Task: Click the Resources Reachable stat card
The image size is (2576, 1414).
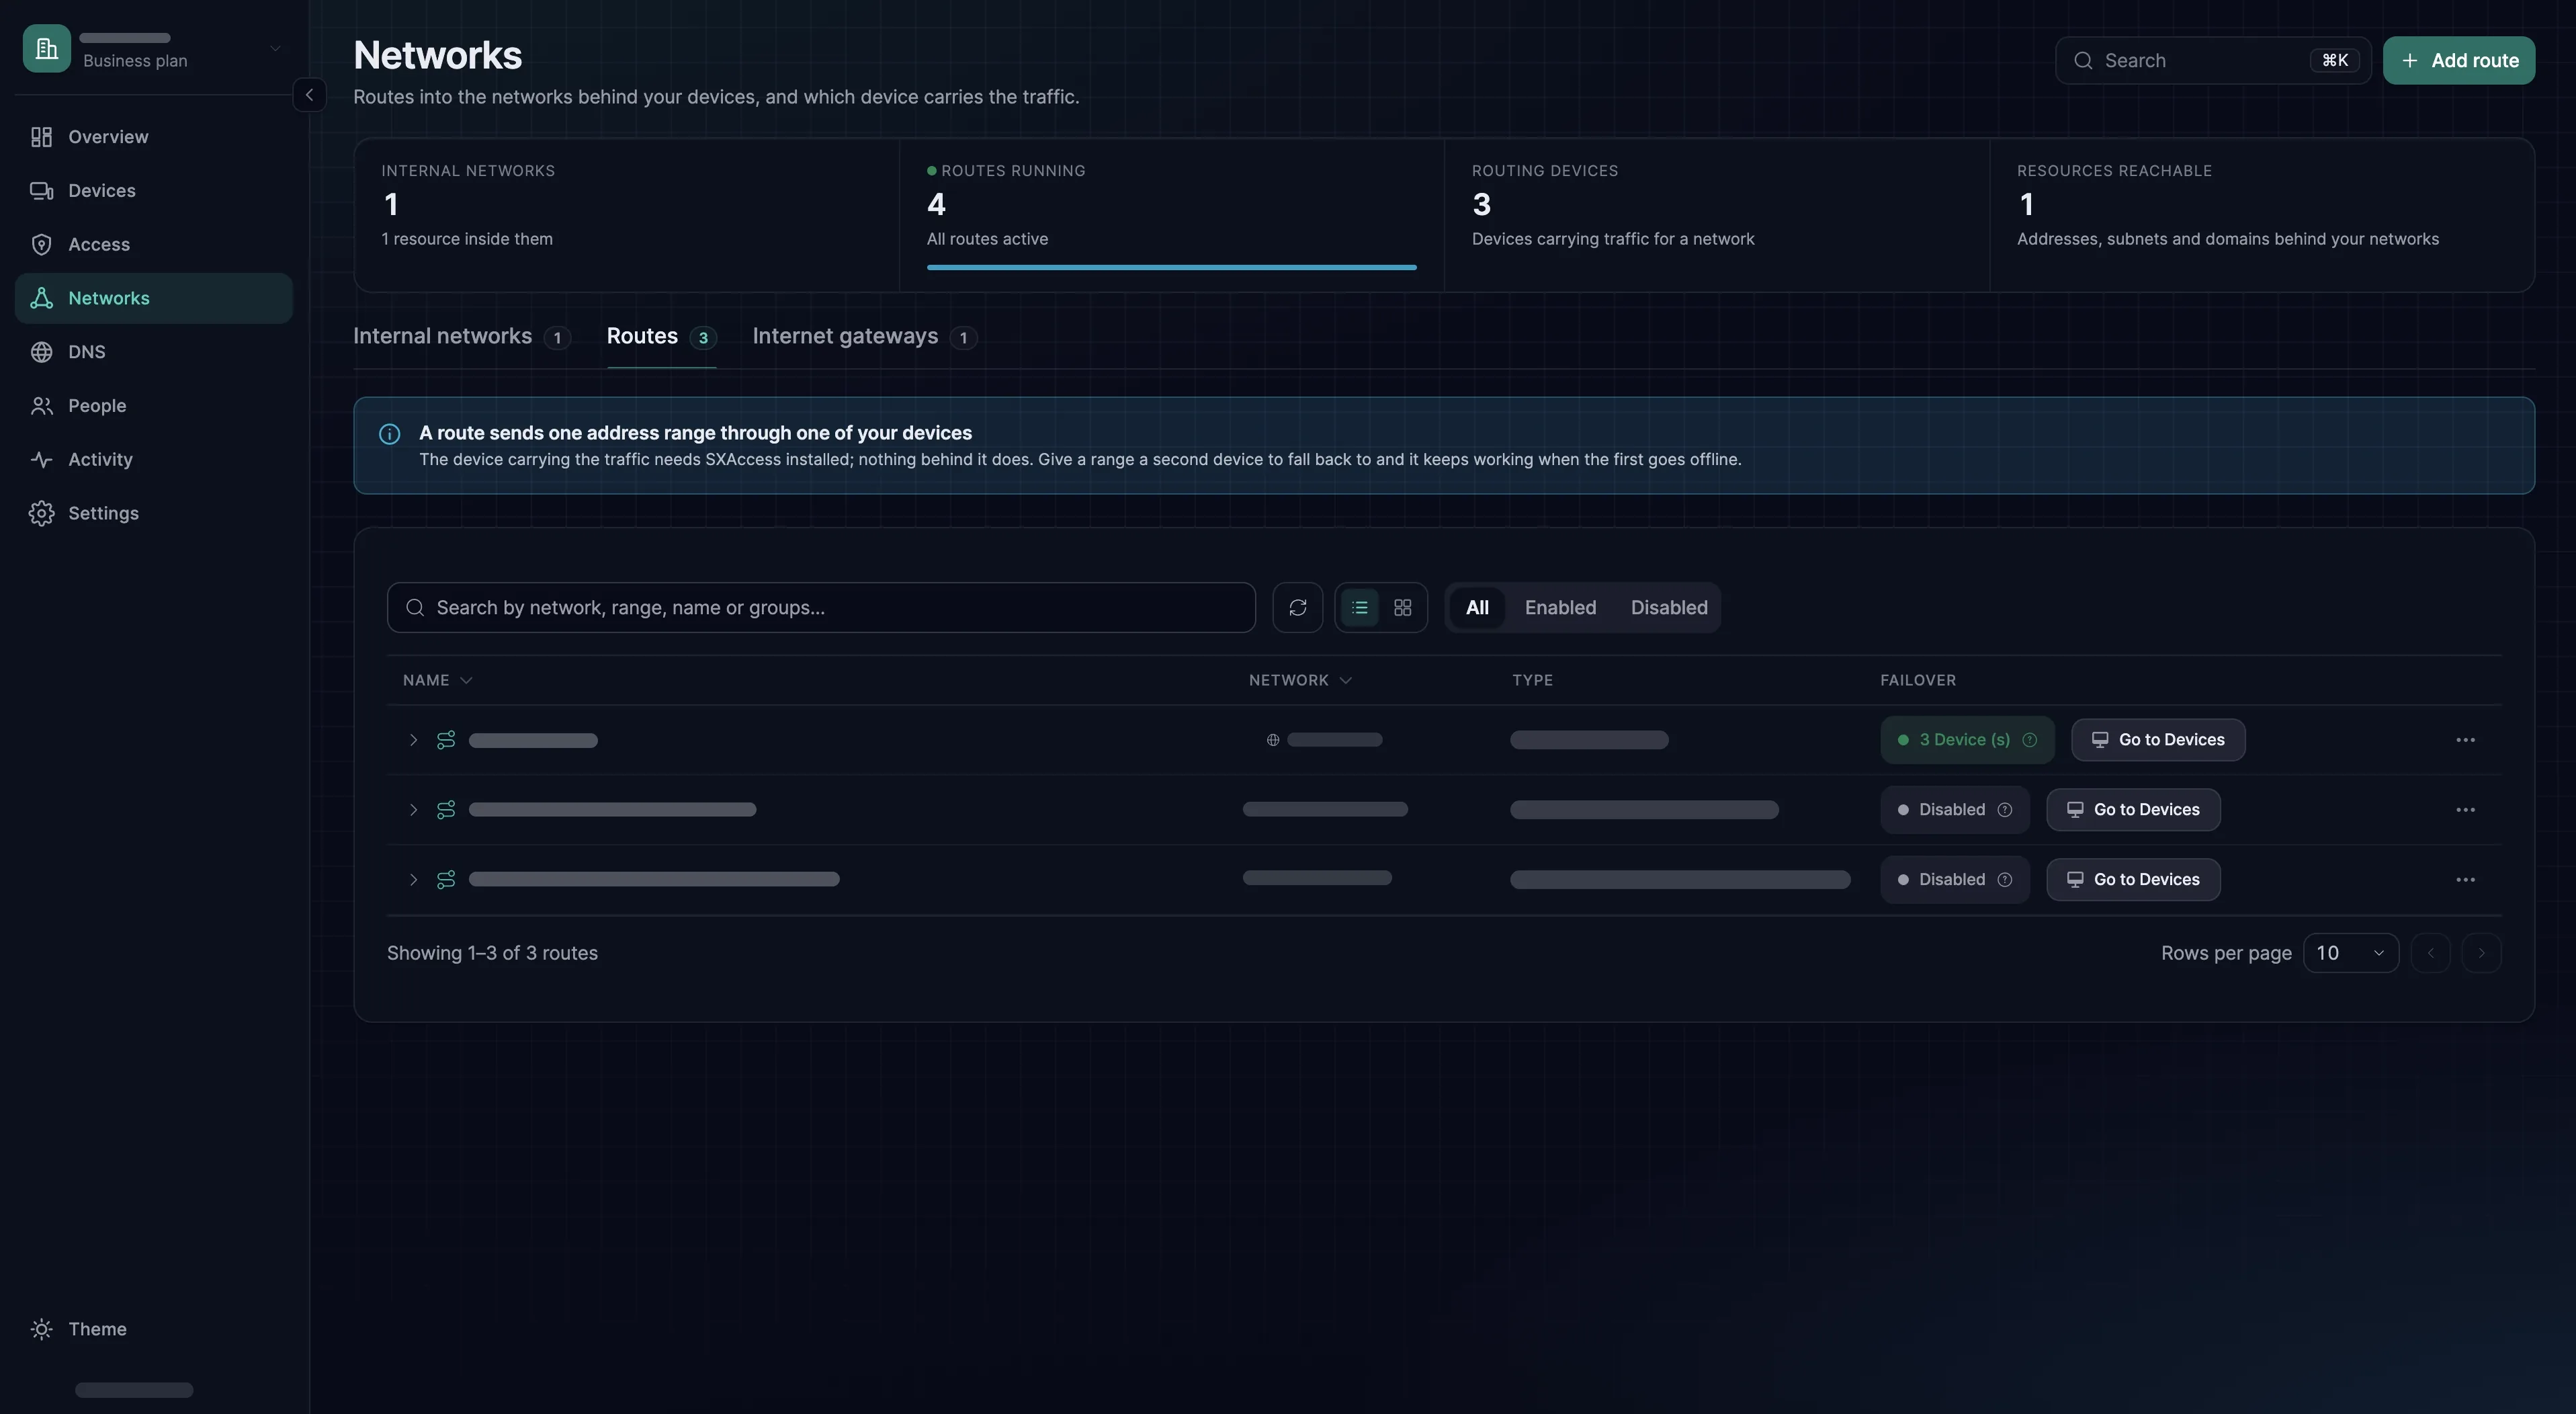Action: coord(2262,215)
